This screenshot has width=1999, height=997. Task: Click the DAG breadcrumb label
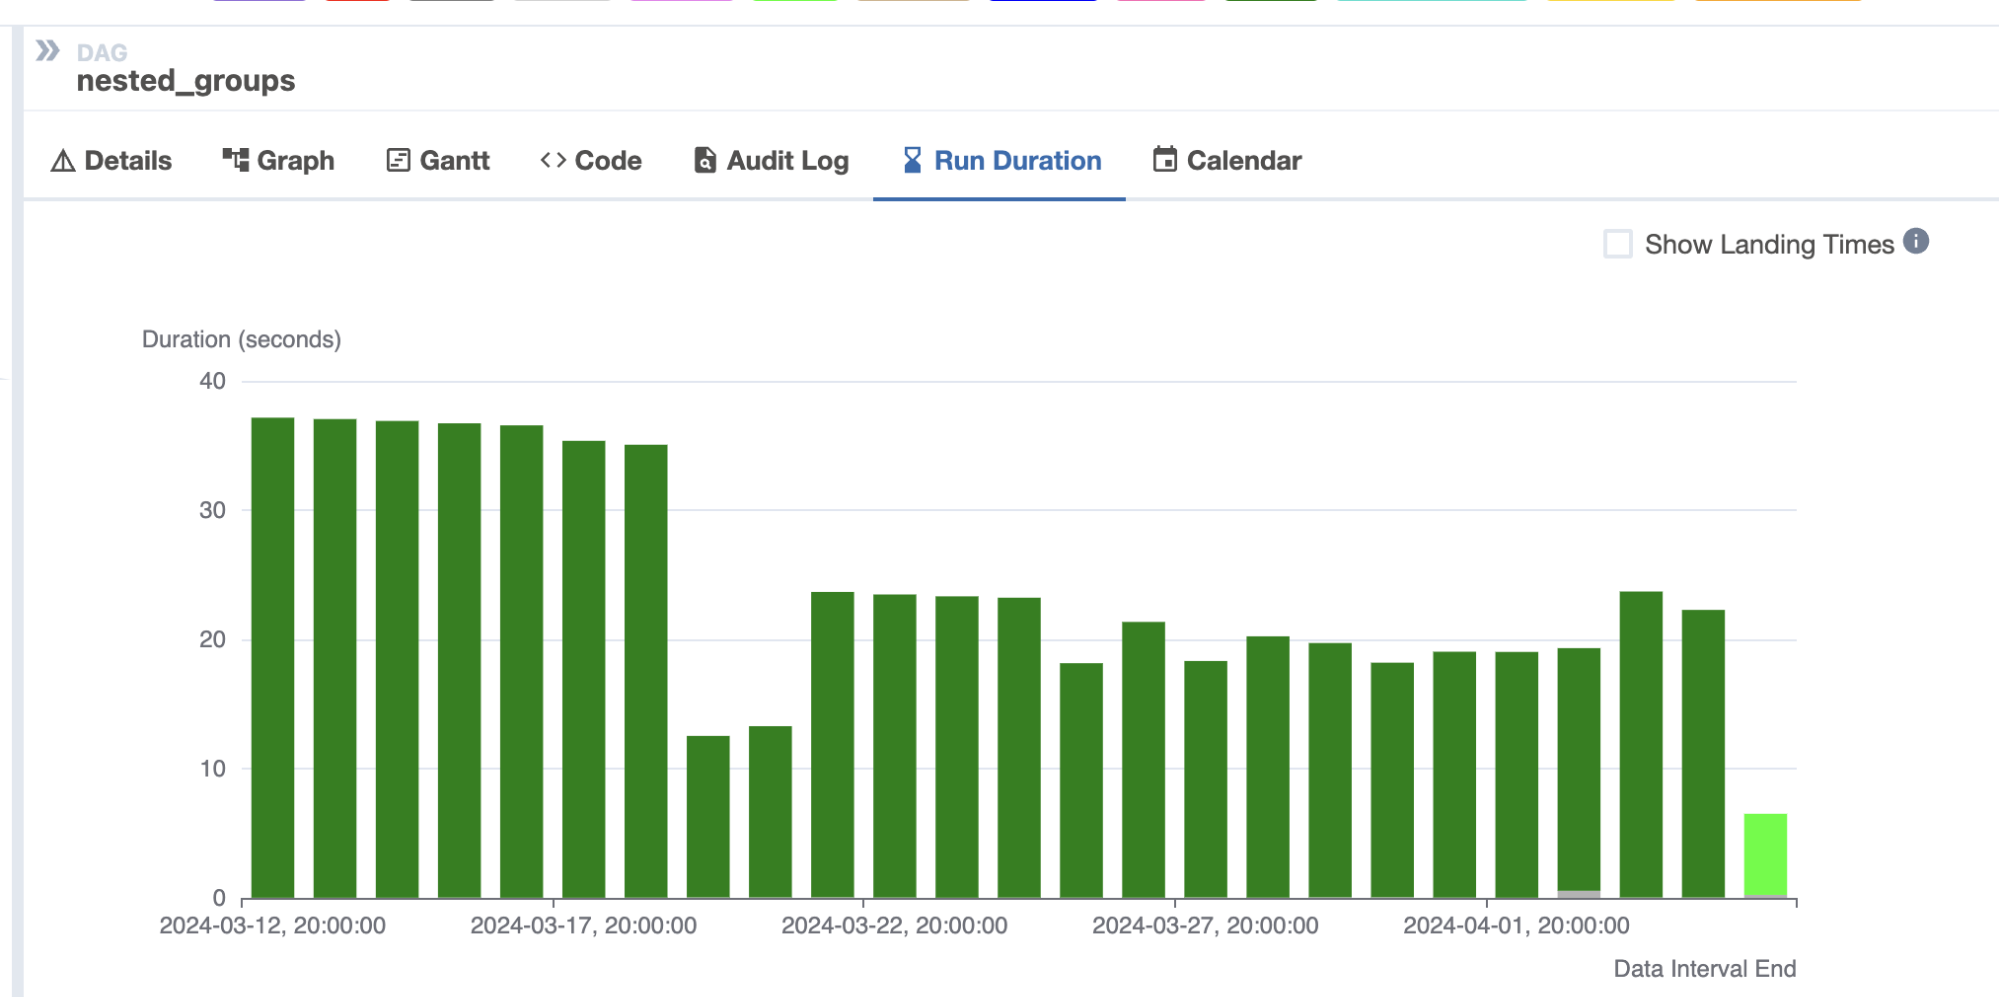102,52
